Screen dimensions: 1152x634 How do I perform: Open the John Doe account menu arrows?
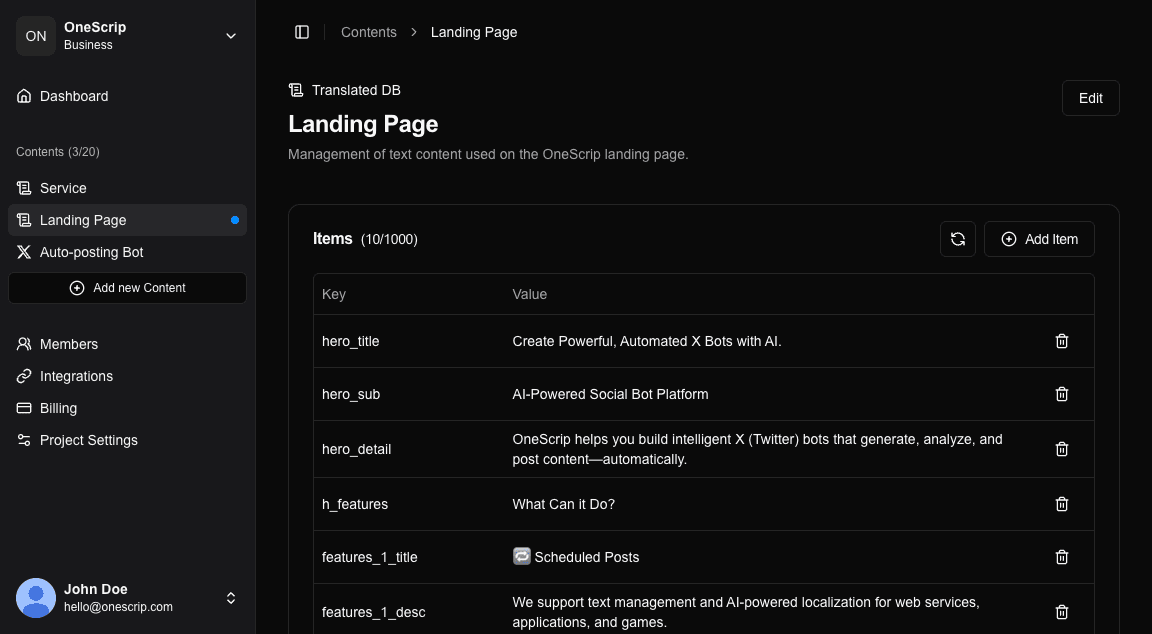click(x=231, y=598)
